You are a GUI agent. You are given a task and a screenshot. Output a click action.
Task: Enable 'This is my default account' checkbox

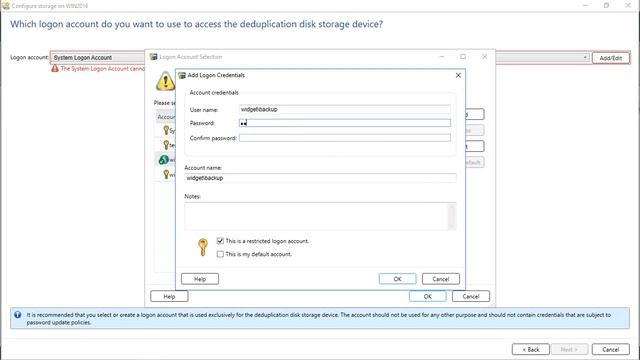pyautogui.click(x=220, y=254)
